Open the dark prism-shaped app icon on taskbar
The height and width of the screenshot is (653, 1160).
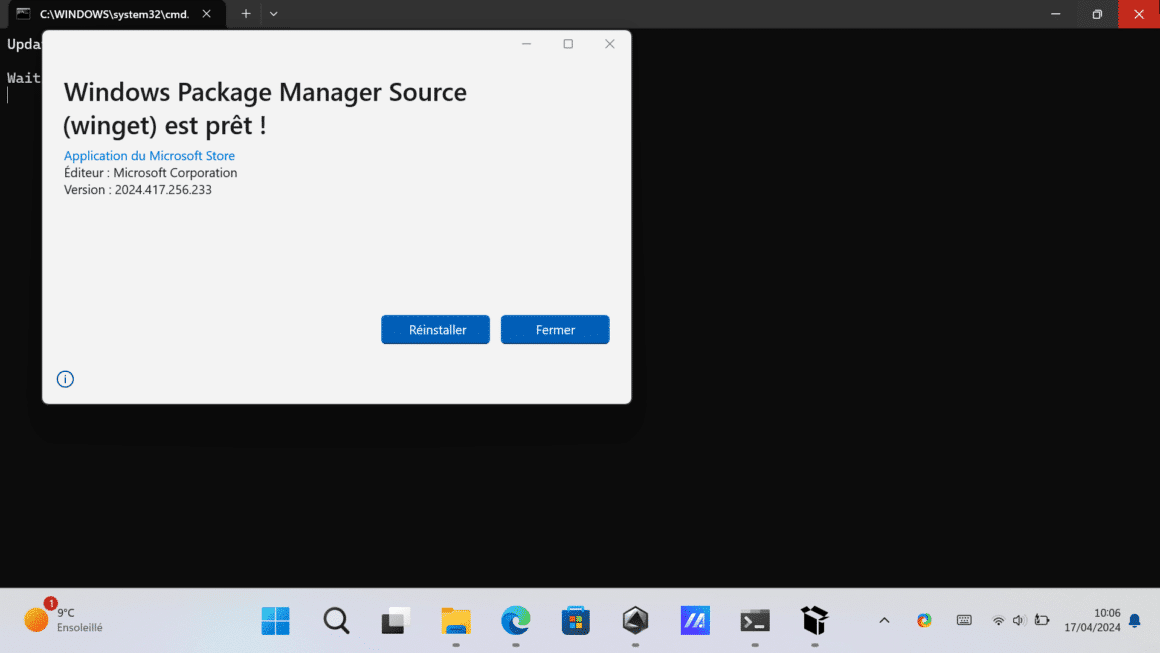[635, 620]
